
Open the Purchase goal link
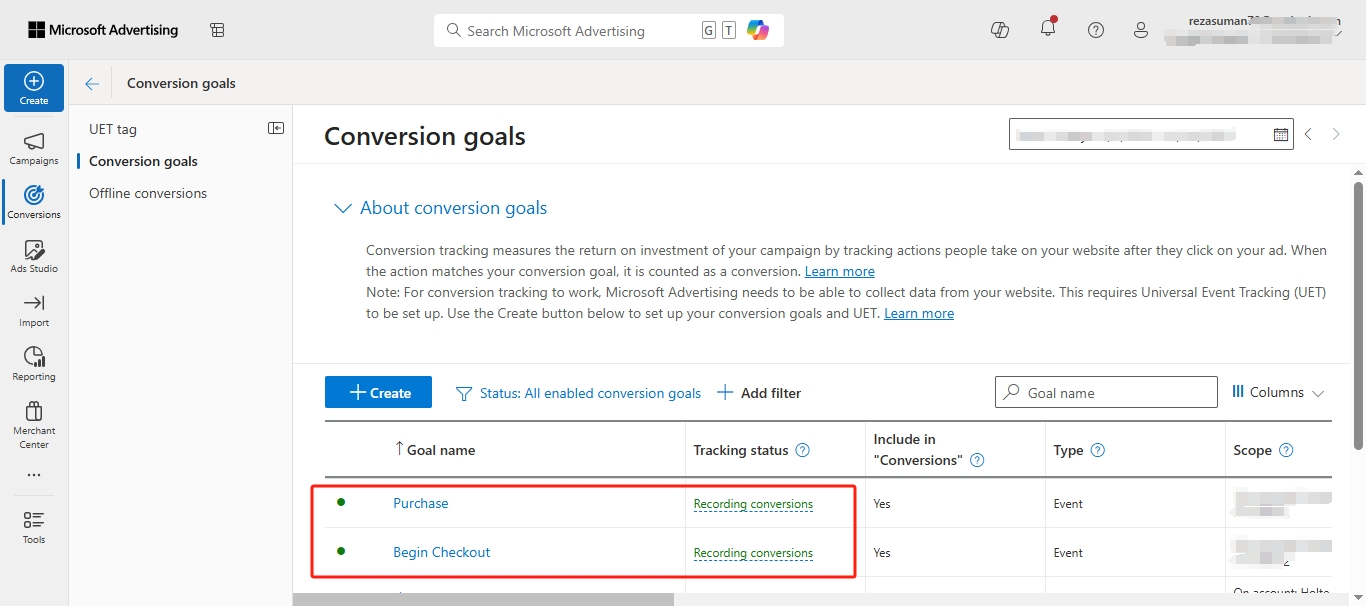click(x=421, y=503)
